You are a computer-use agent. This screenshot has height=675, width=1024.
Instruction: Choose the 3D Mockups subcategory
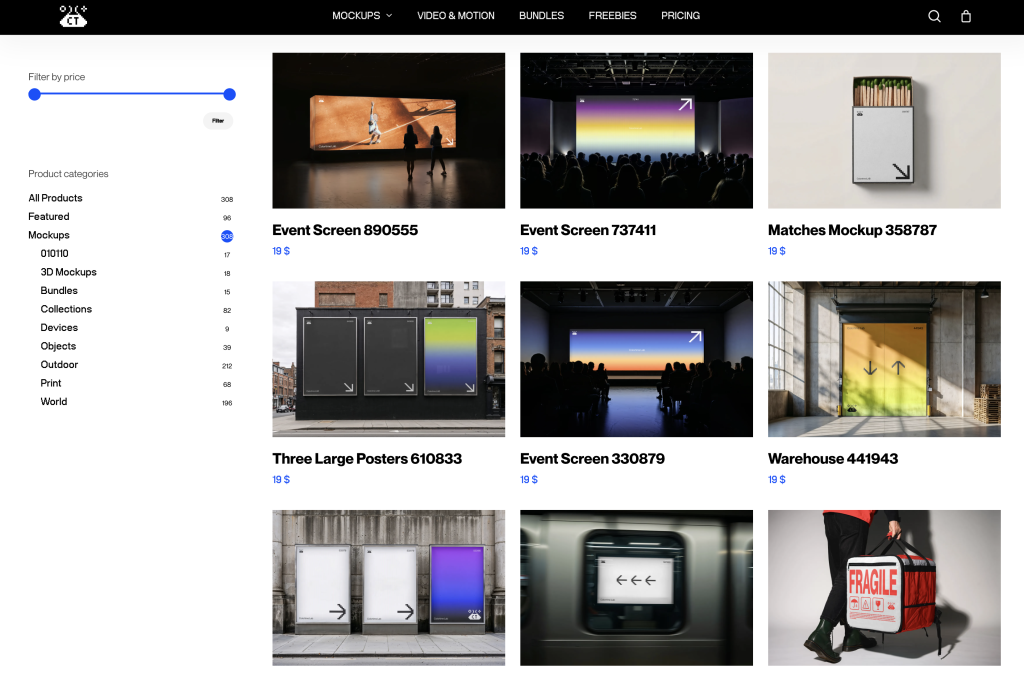coord(68,272)
